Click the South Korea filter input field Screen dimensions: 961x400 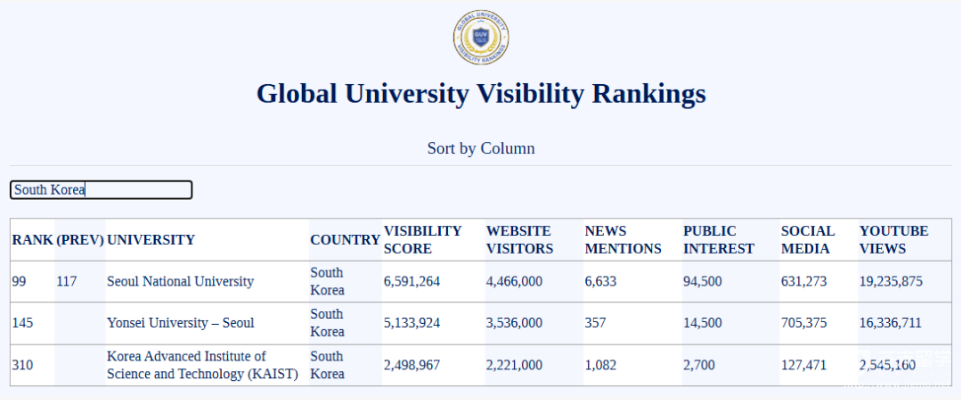coord(100,190)
